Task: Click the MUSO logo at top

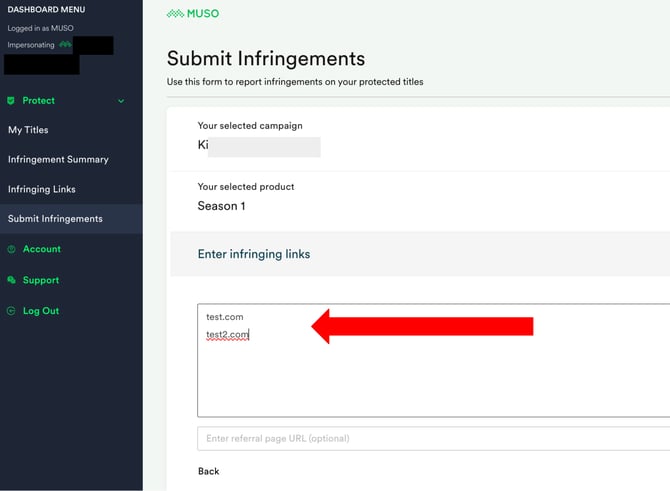Action: click(193, 14)
